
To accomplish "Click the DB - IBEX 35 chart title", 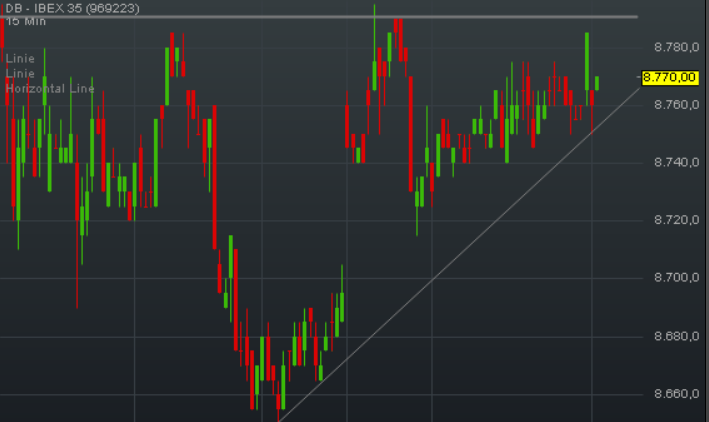I will pyautogui.click(x=70, y=8).
